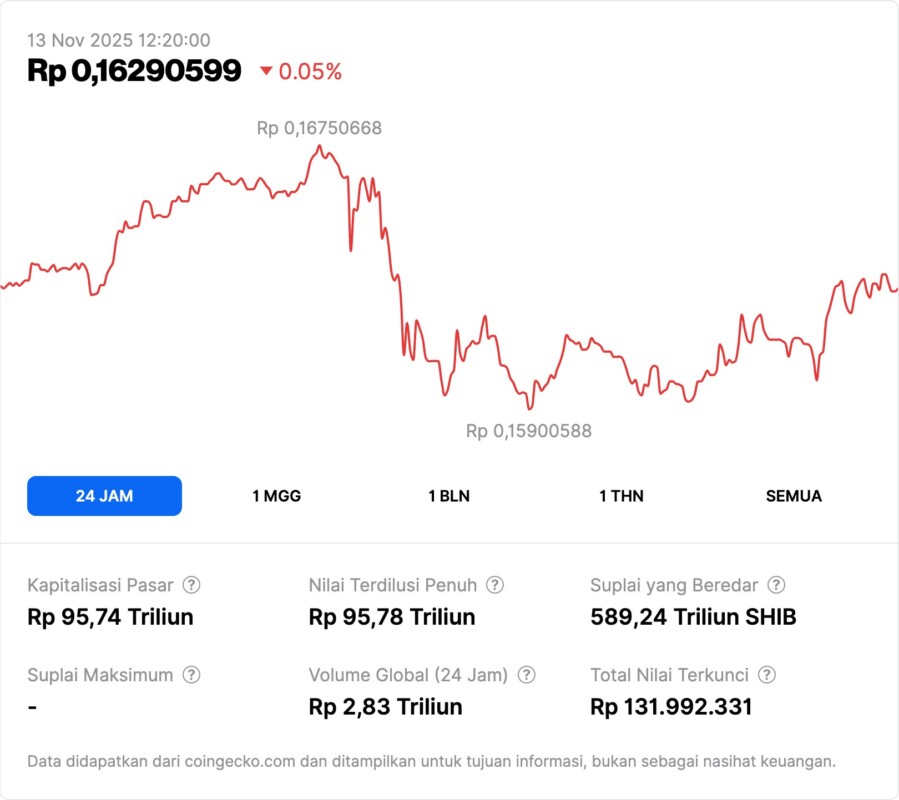Open info icon for Suplai yang Beredar
Viewport: 899px width, 800px height.
(x=776, y=585)
